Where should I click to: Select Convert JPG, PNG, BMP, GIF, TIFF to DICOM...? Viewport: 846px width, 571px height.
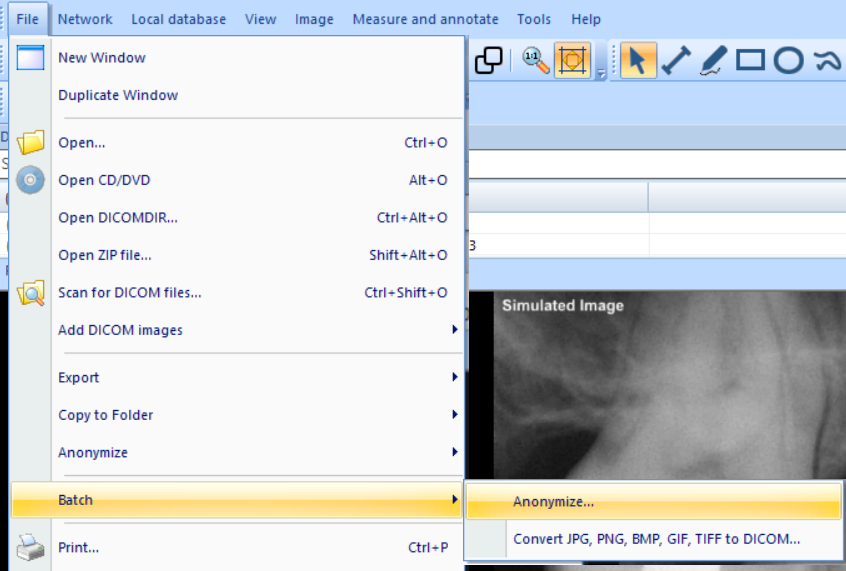pyautogui.click(x=653, y=539)
